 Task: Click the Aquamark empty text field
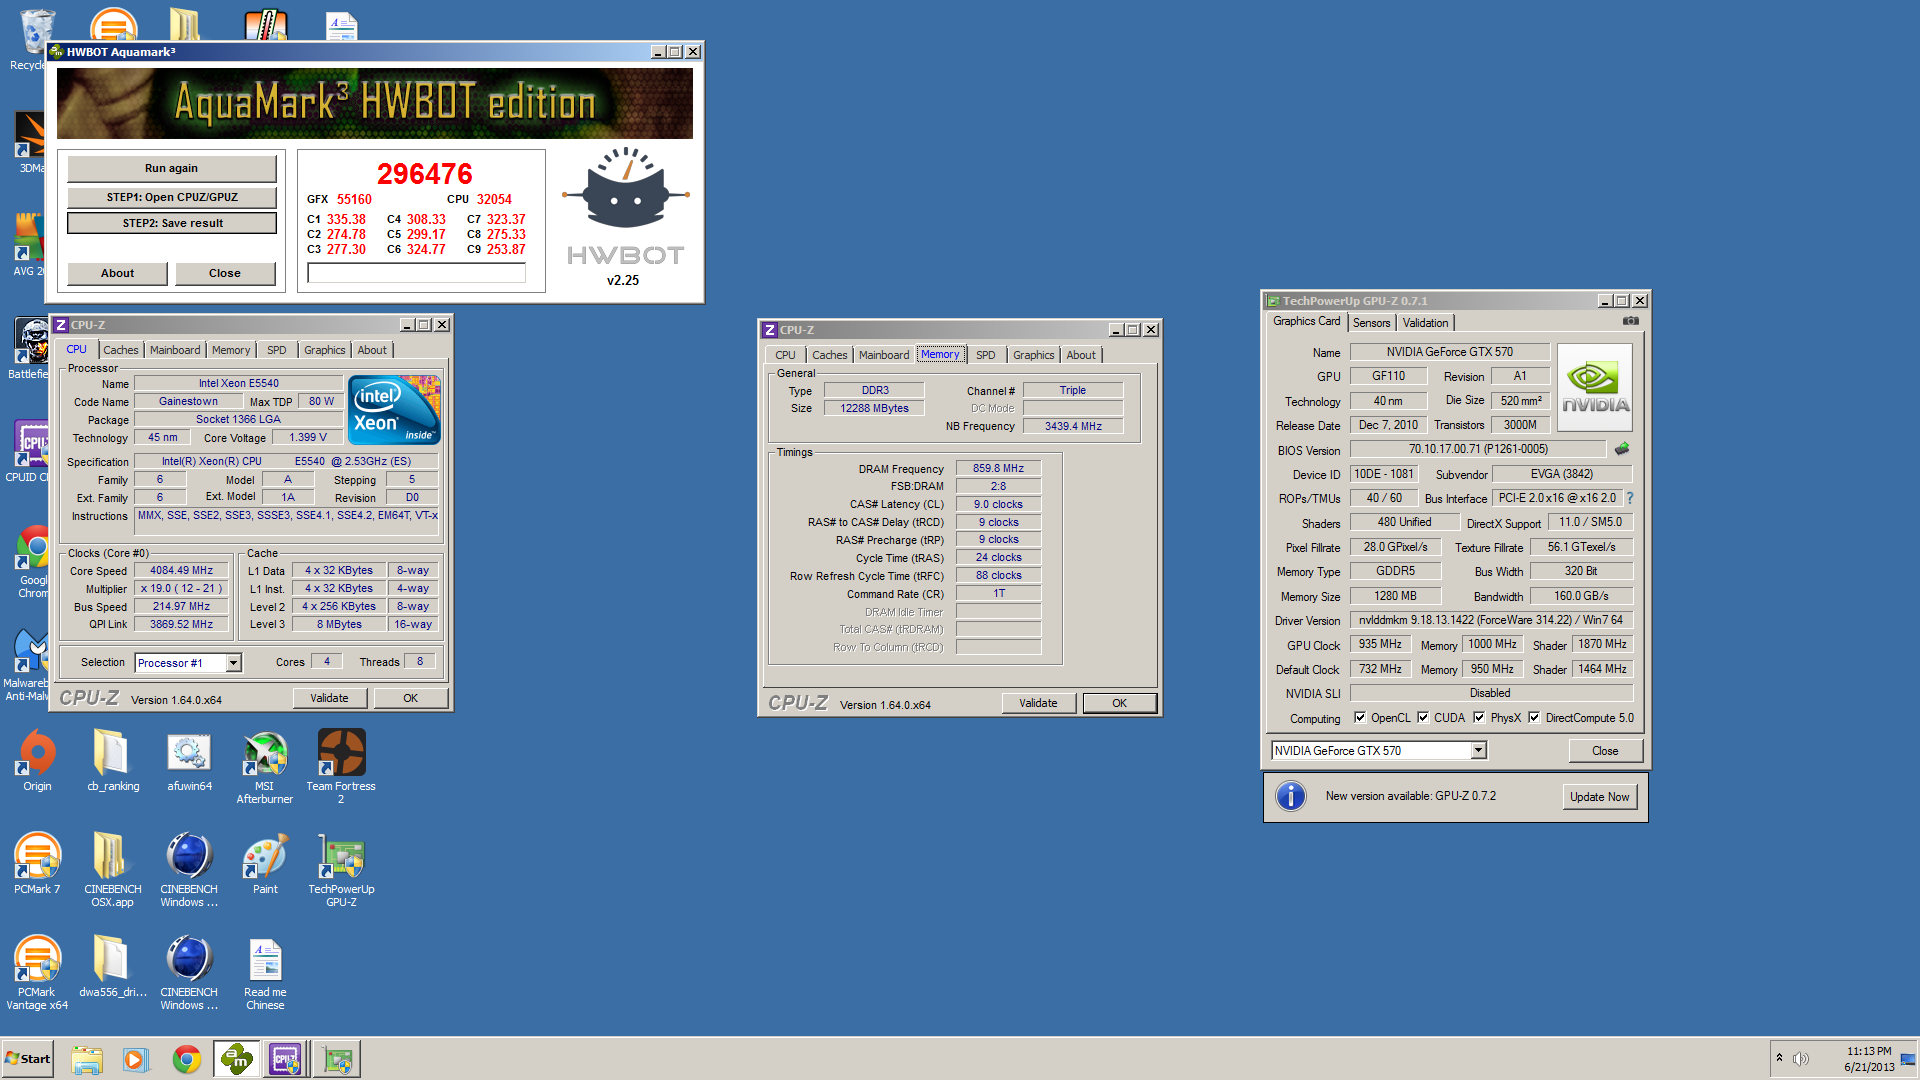pyautogui.click(x=417, y=273)
